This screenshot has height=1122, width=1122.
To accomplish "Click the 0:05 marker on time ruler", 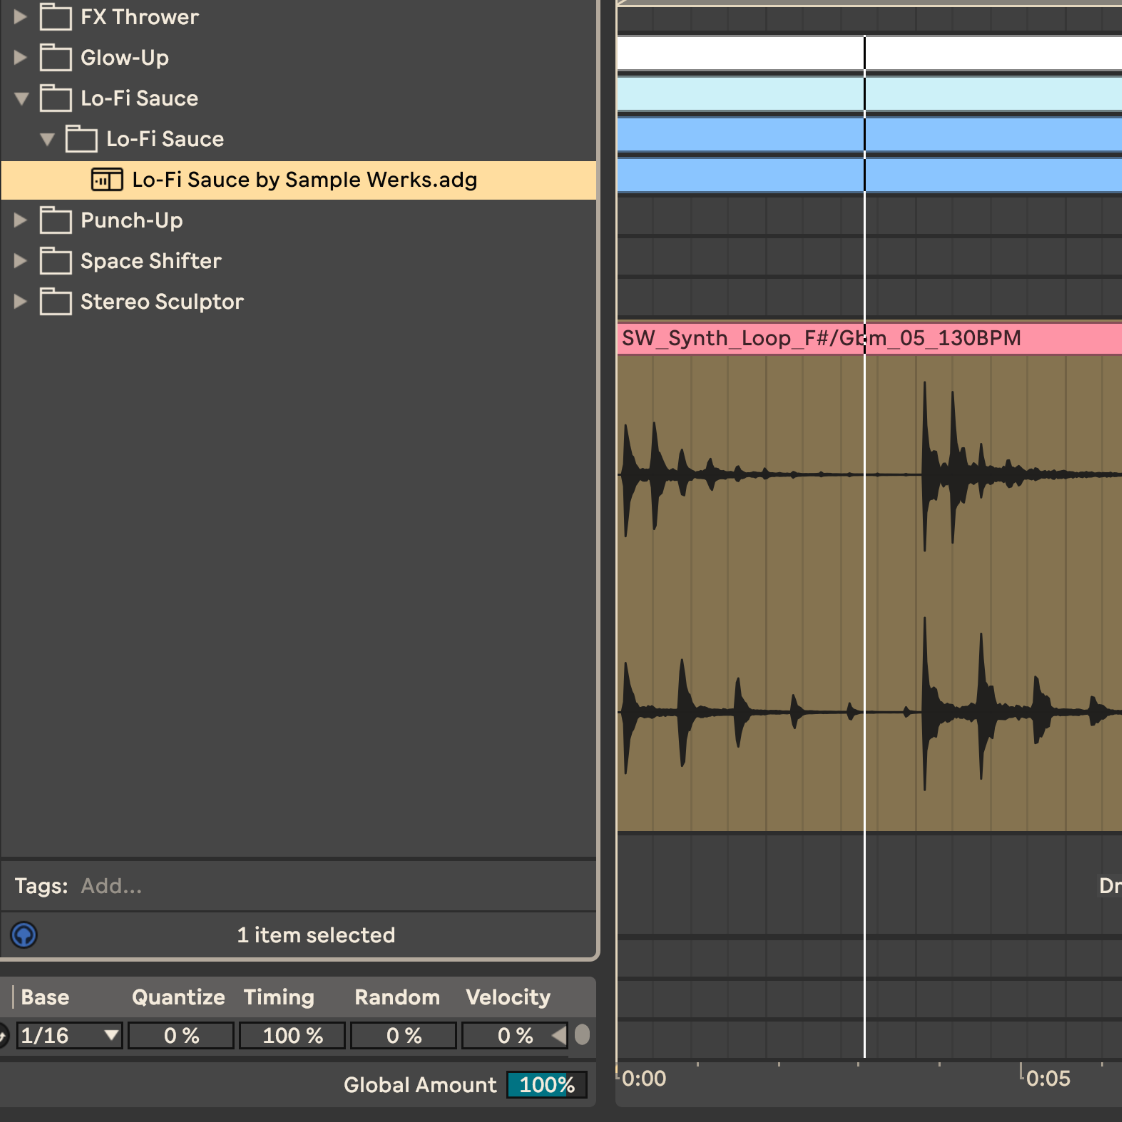I will coord(1047,1078).
